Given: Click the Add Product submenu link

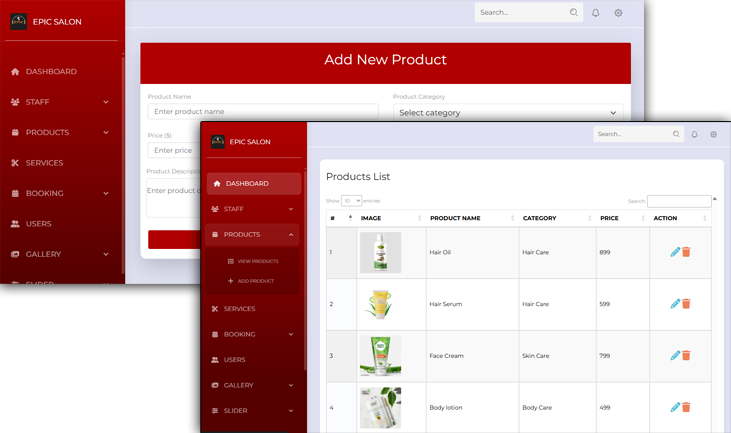Looking at the screenshot, I should point(255,281).
